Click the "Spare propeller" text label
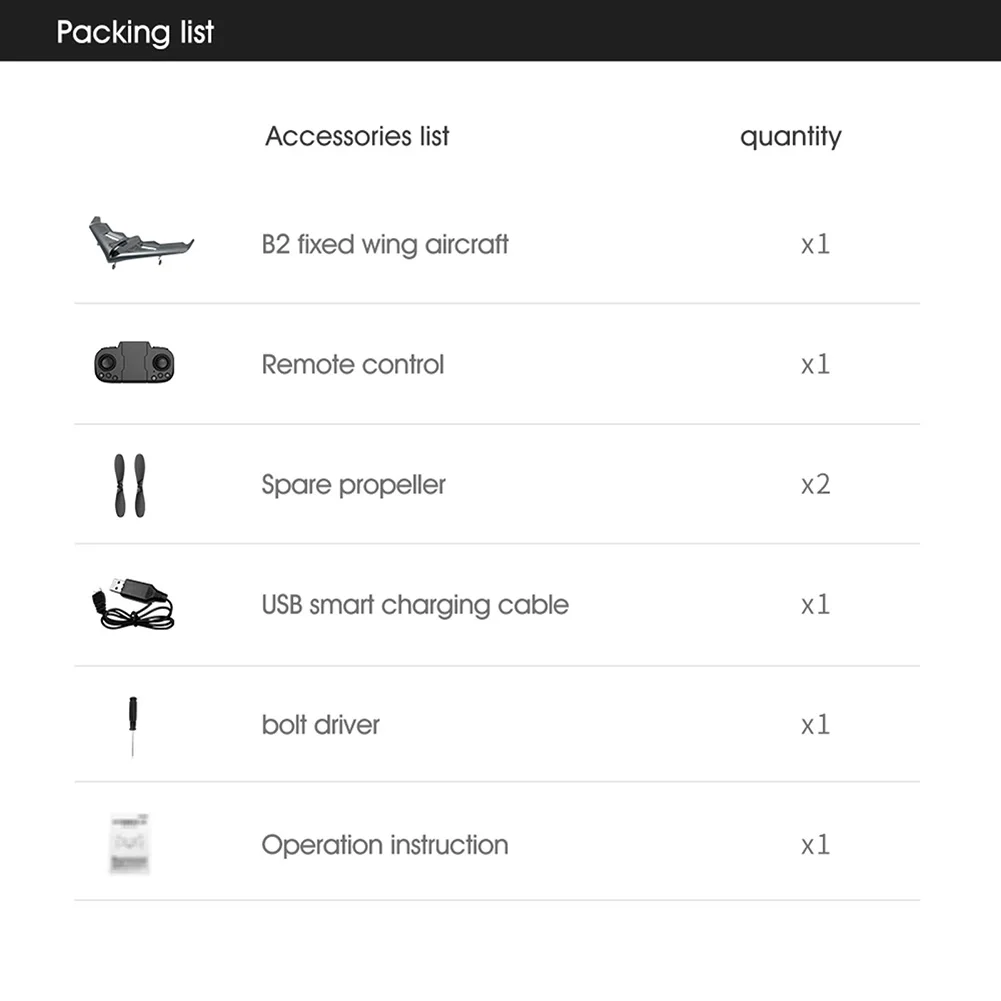This screenshot has height=1001, width=1001. [x=353, y=485]
